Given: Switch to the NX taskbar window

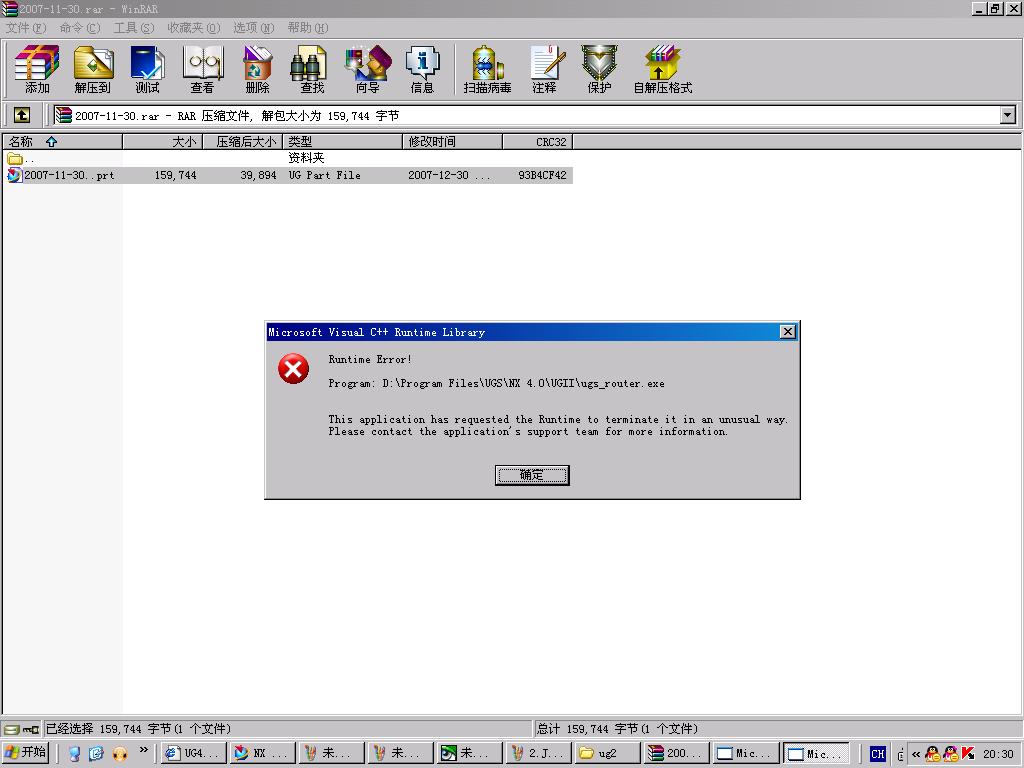Looking at the screenshot, I should [x=262, y=753].
